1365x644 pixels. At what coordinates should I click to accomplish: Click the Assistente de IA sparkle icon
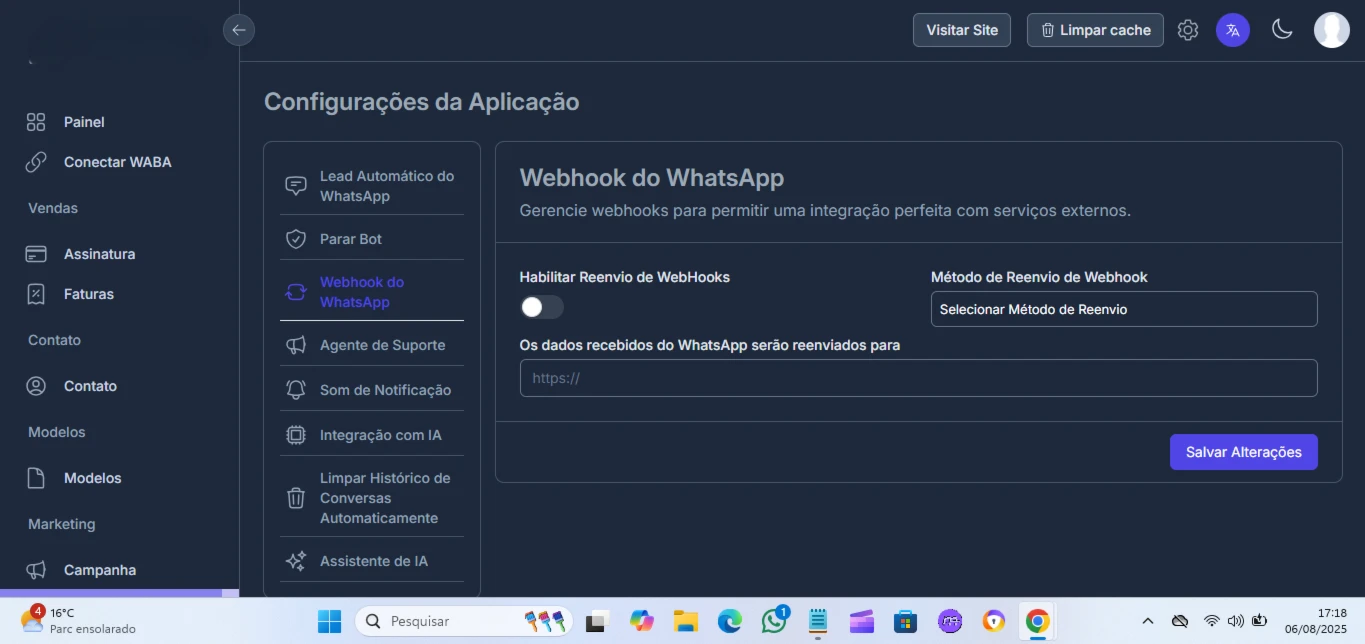click(x=296, y=561)
